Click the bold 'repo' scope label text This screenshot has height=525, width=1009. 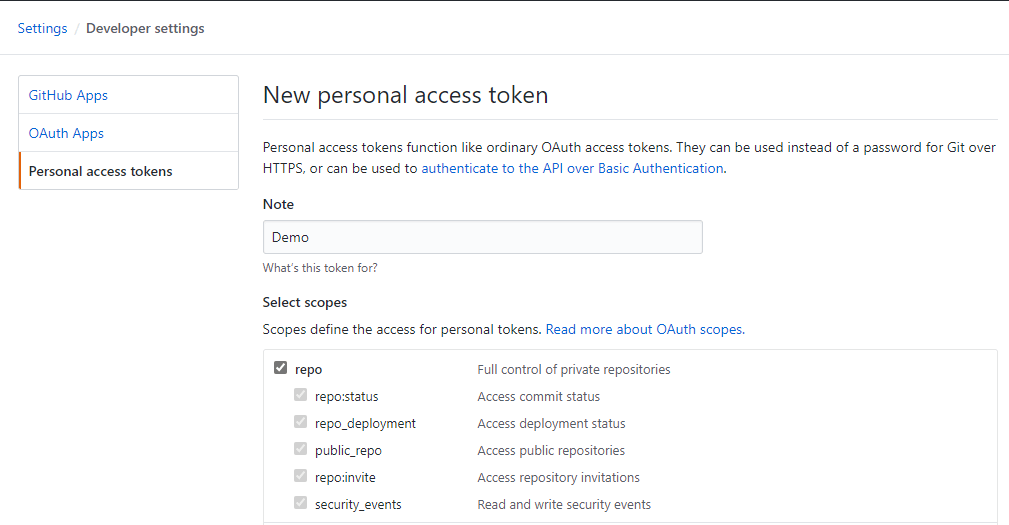[309, 369]
